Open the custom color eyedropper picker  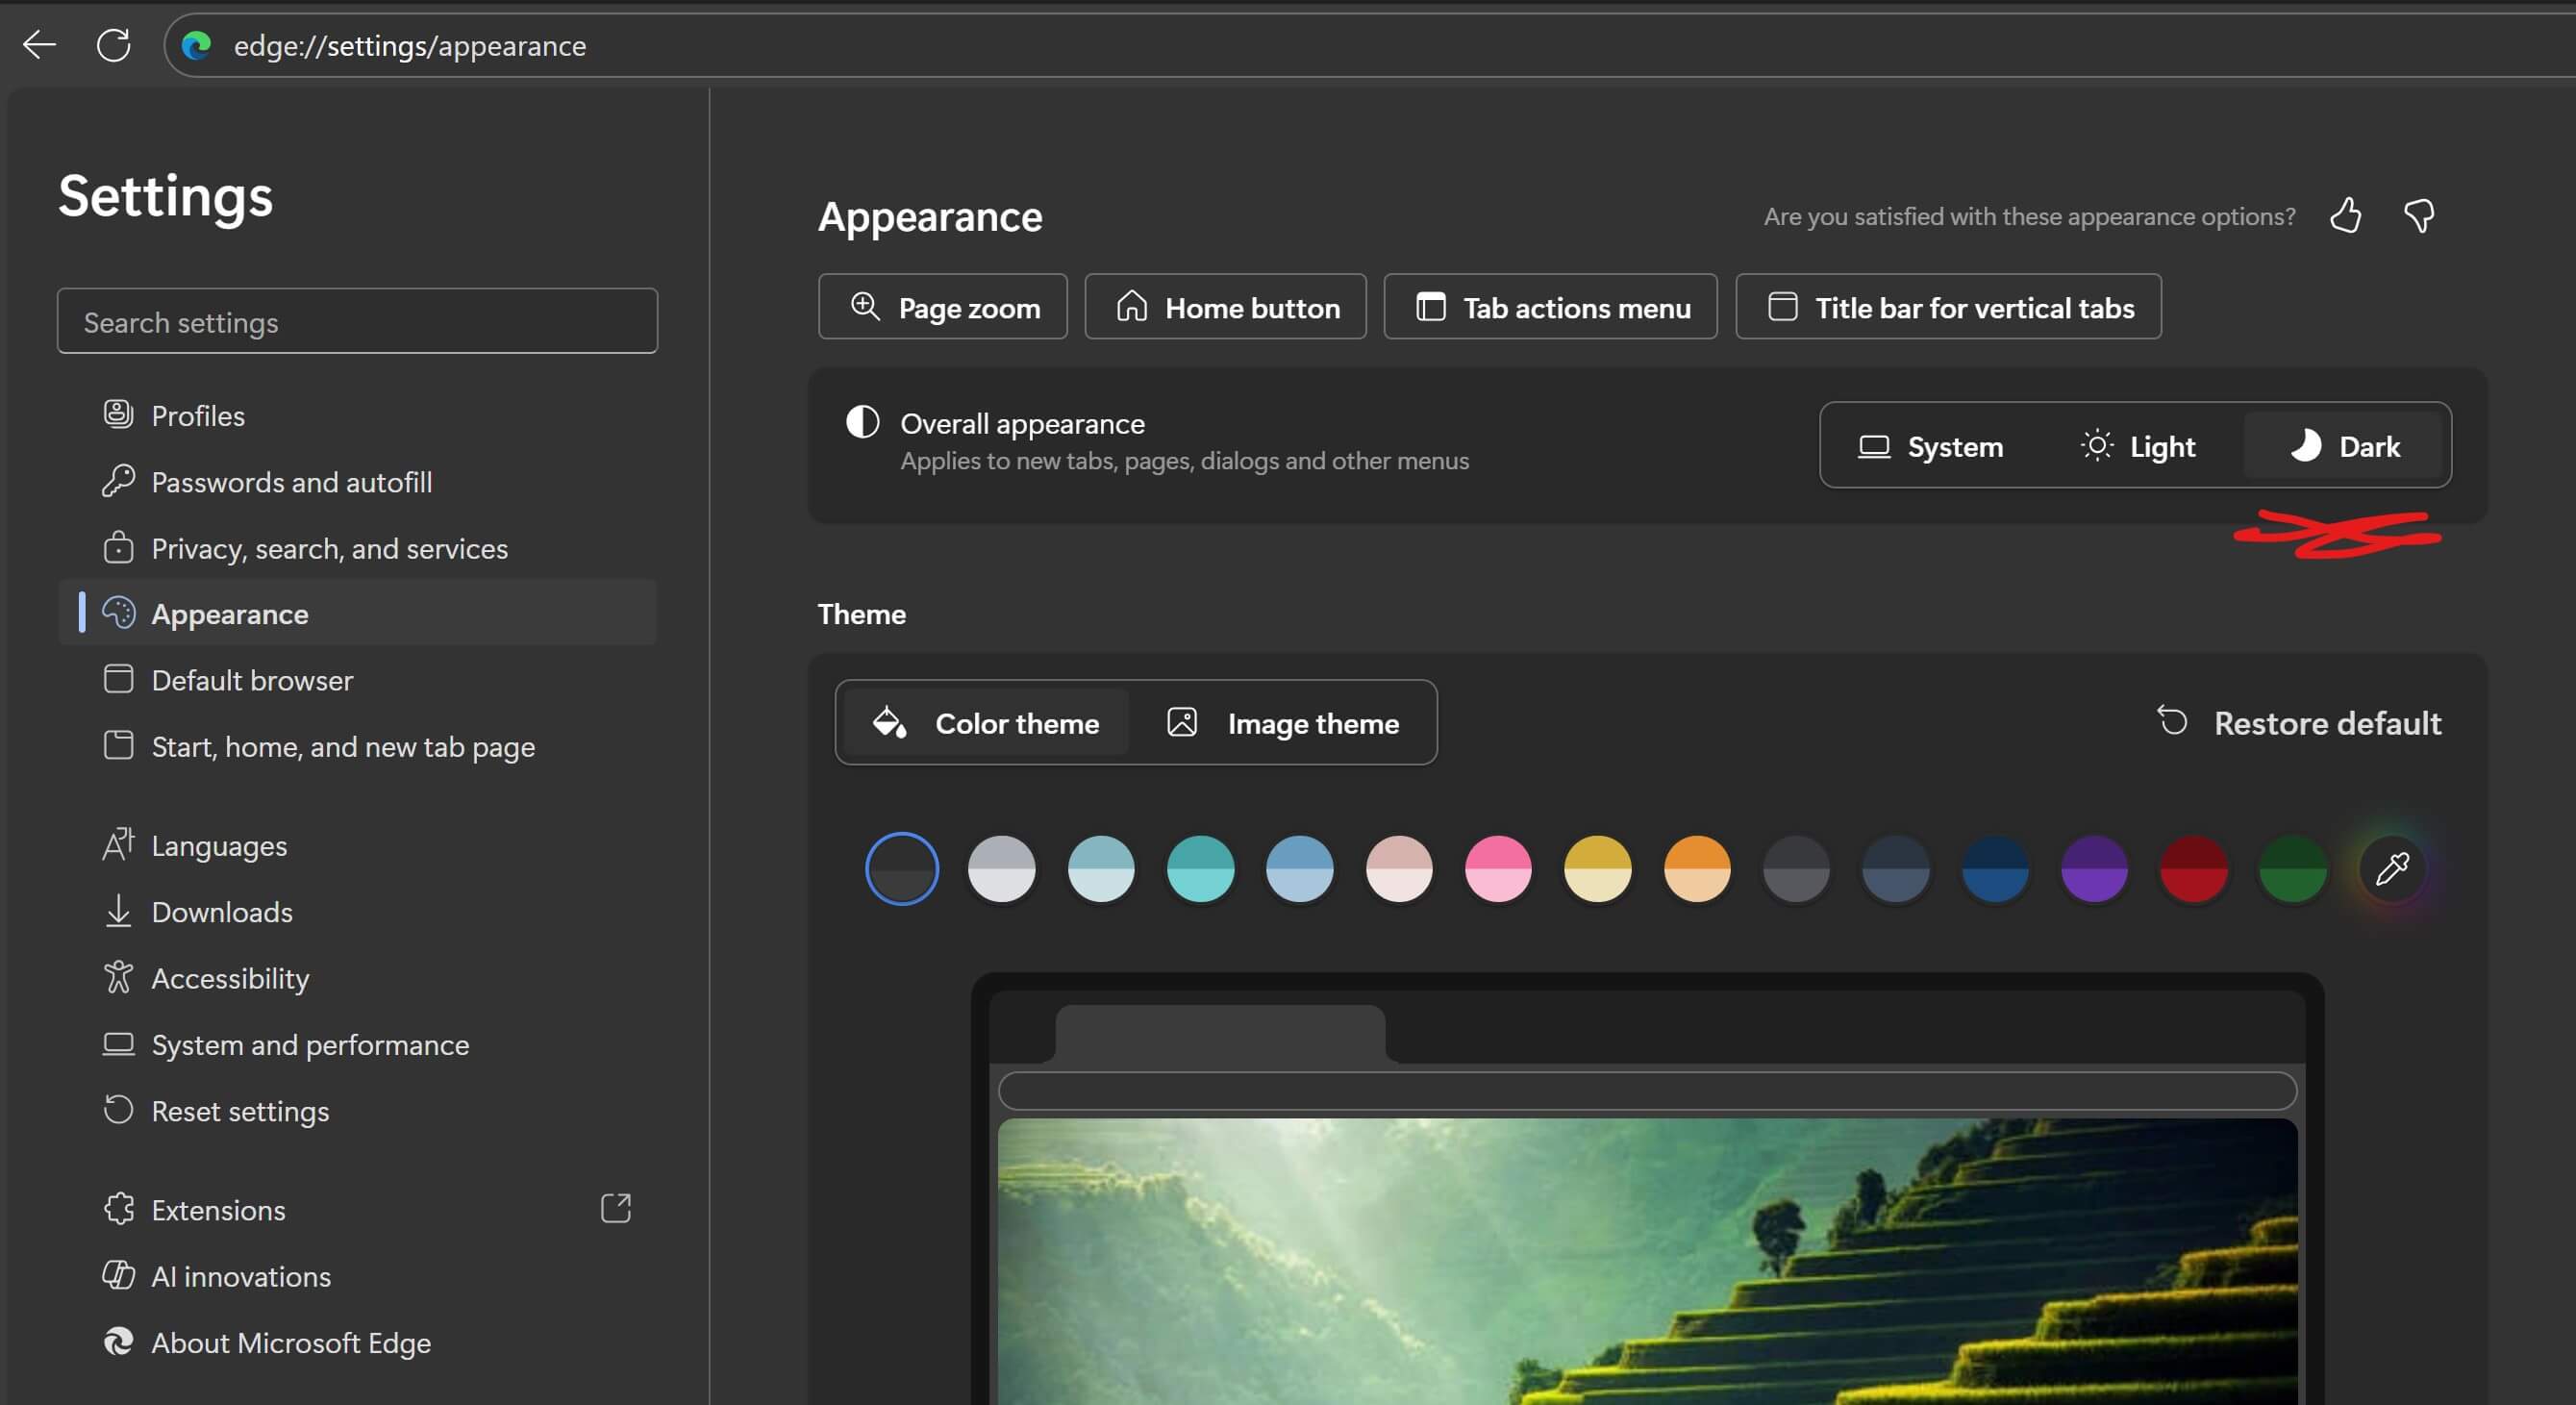click(x=2392, y=868)
